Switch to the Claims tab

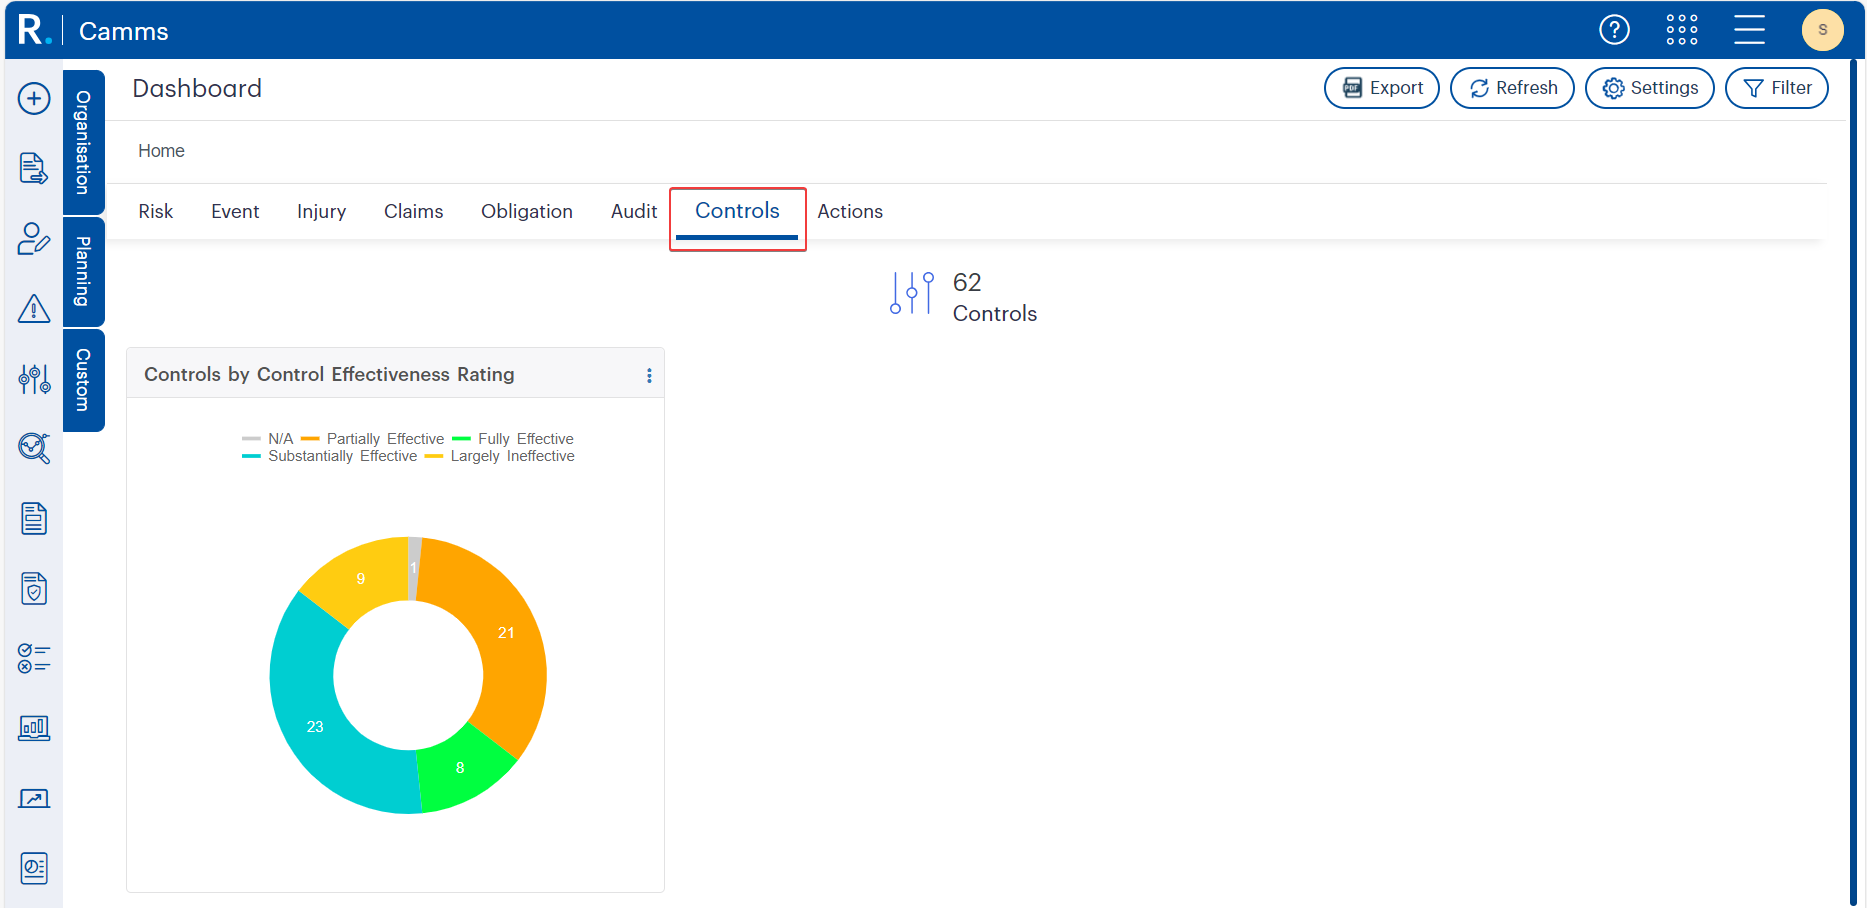pos(413,211)
